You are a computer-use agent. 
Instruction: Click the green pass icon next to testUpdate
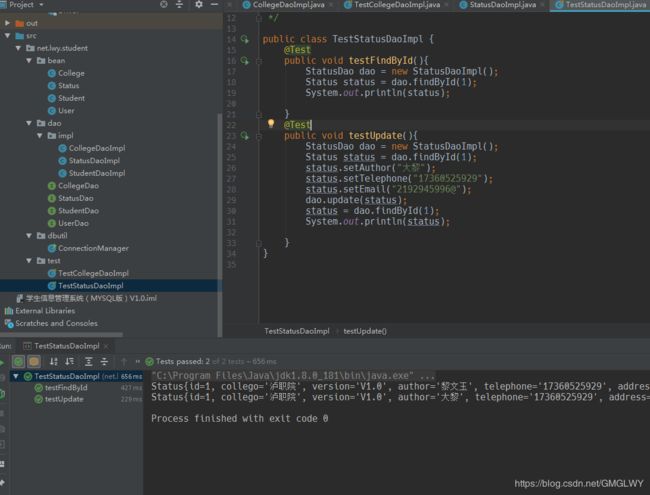(39, 399)
